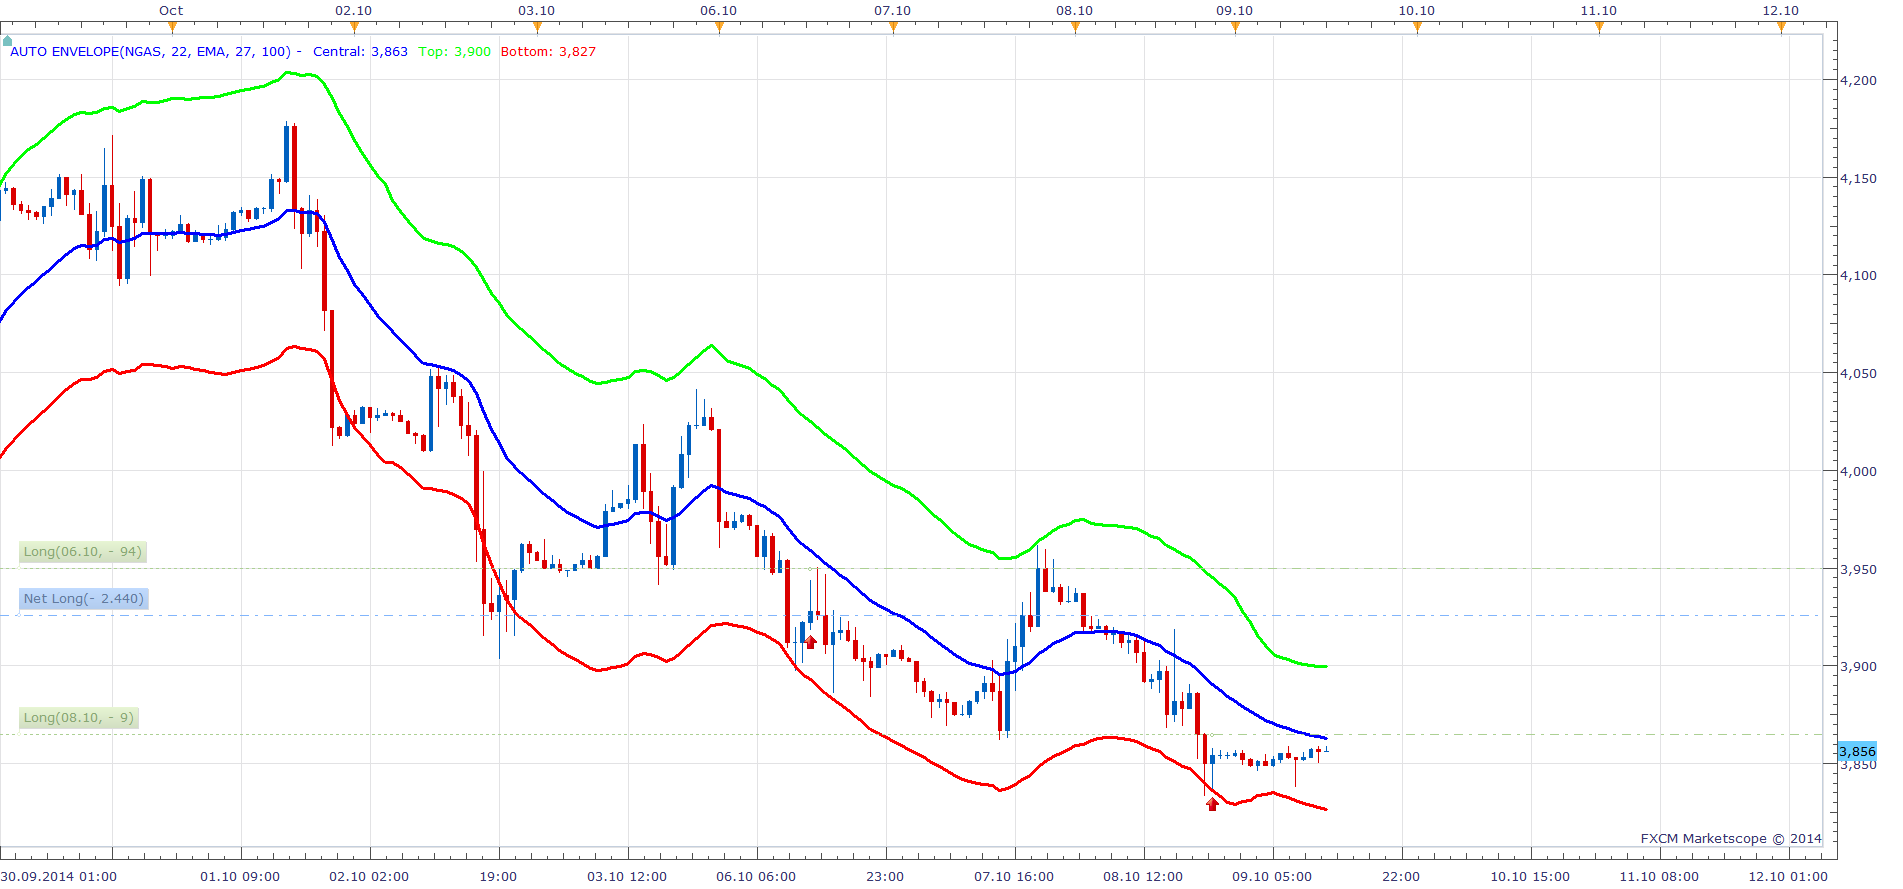Select the Long(06.10, - 94) position label

(83, 552)
